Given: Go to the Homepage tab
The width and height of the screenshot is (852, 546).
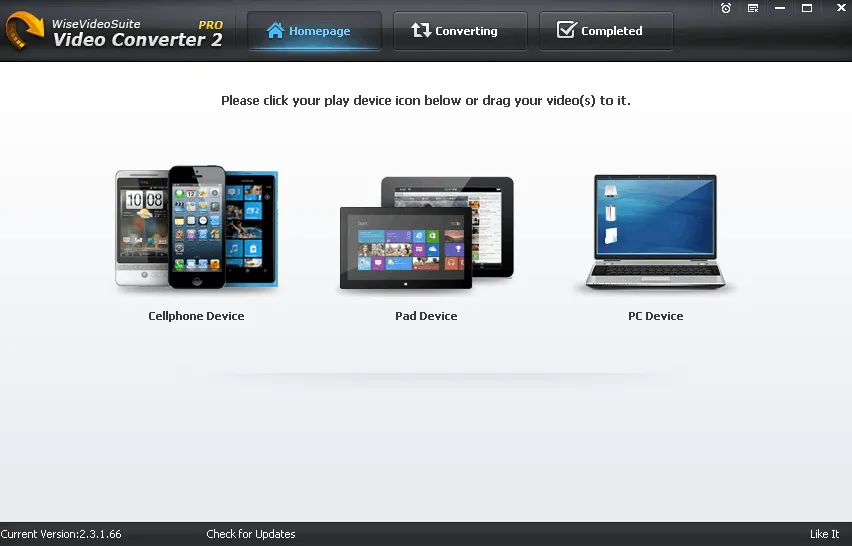Looking at the screenshot, I should [314, 31].
